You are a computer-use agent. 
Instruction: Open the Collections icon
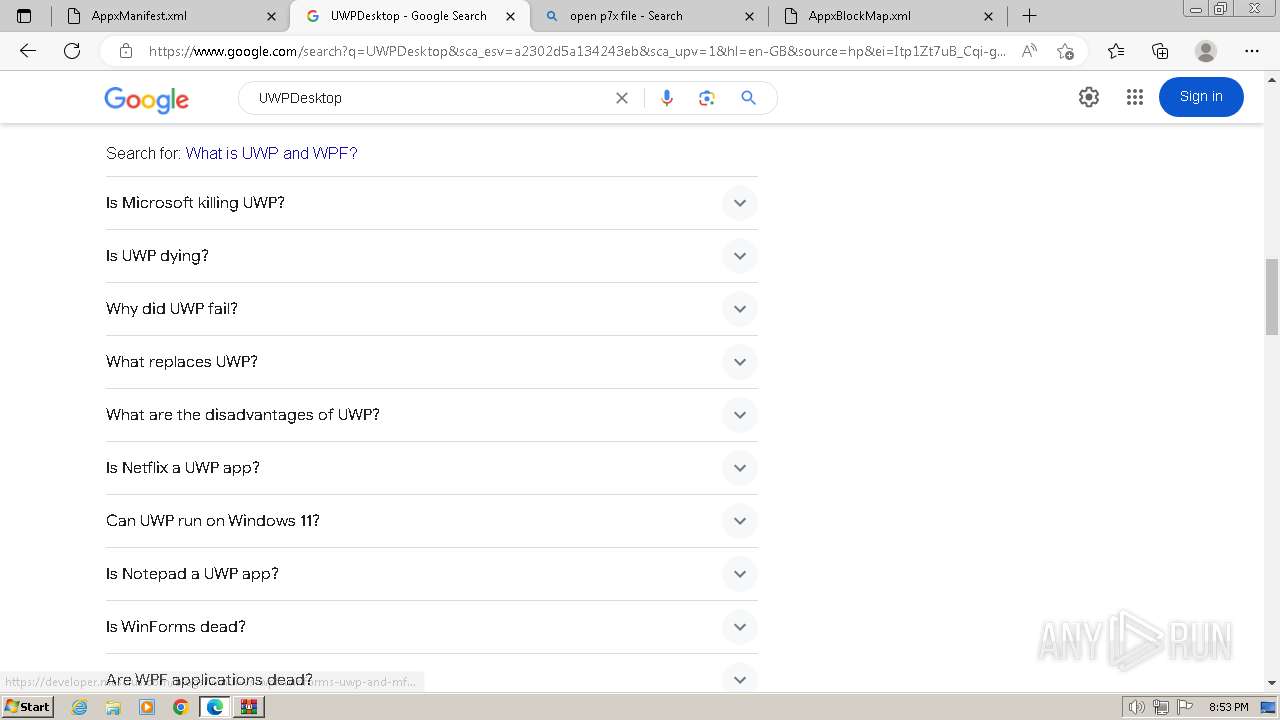pyautogui.click(x=1160, y=51)
